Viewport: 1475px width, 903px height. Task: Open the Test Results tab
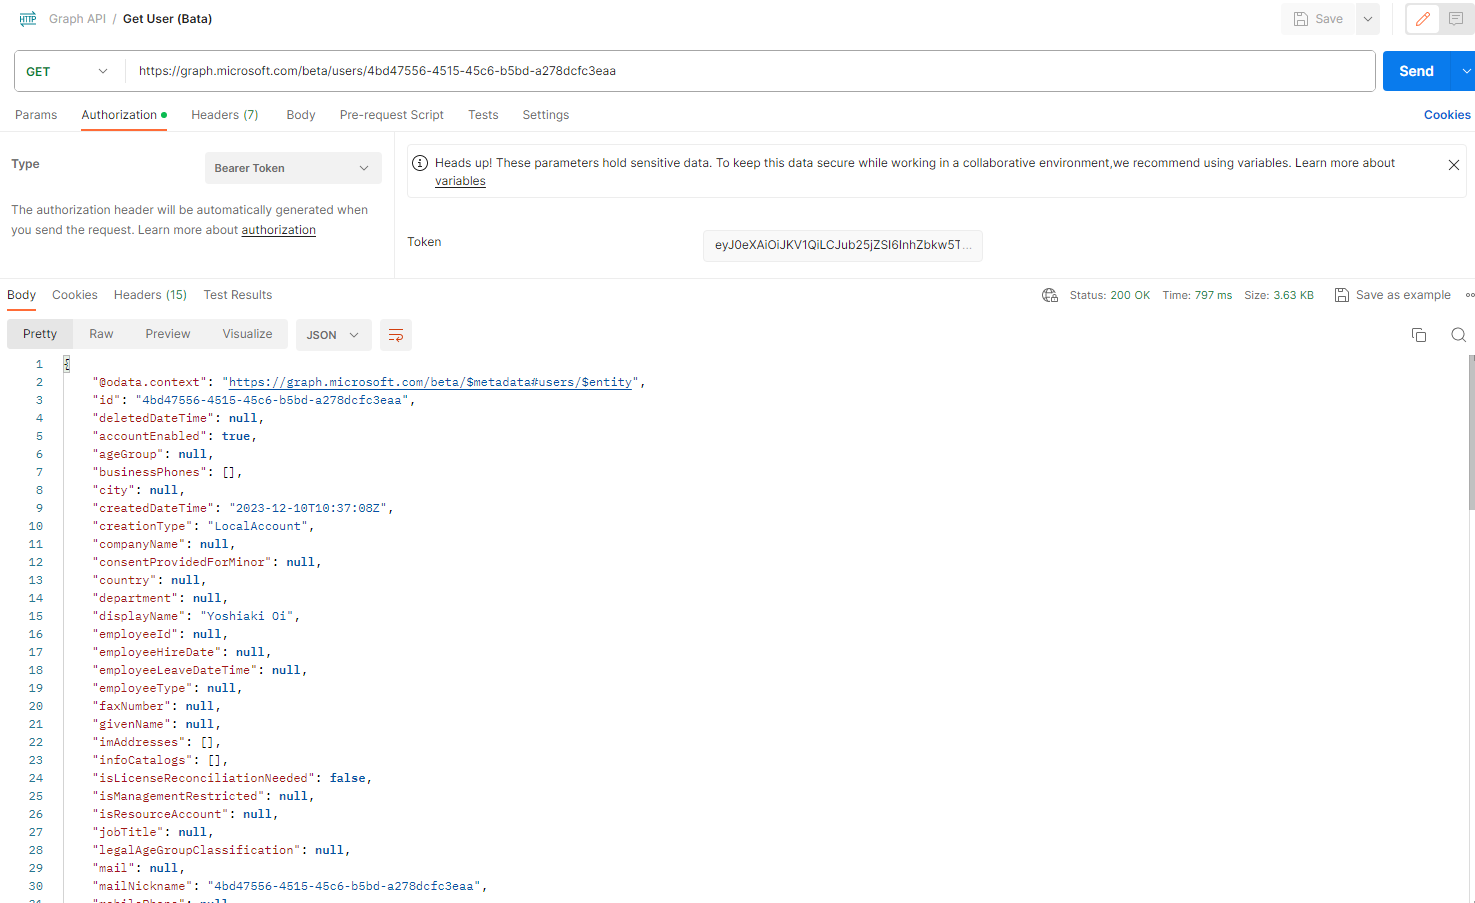click(238, 295)
